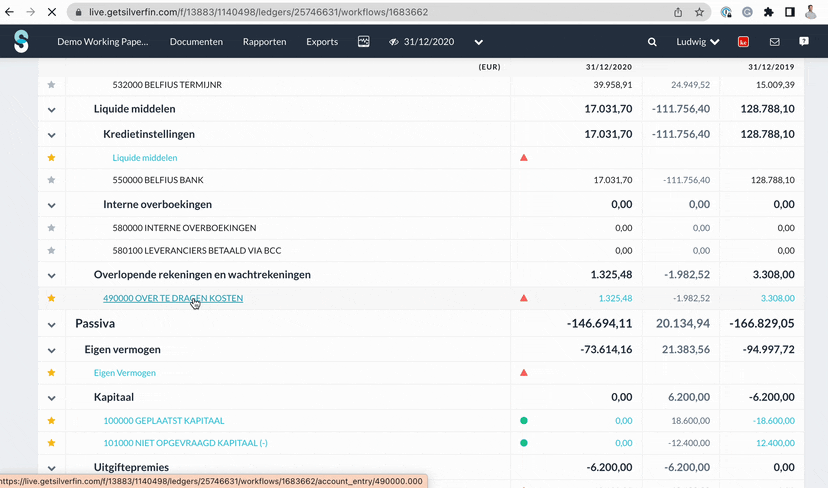Collapse the Kredietinstellingen section

pyautogui.click(x=51, y=135)
